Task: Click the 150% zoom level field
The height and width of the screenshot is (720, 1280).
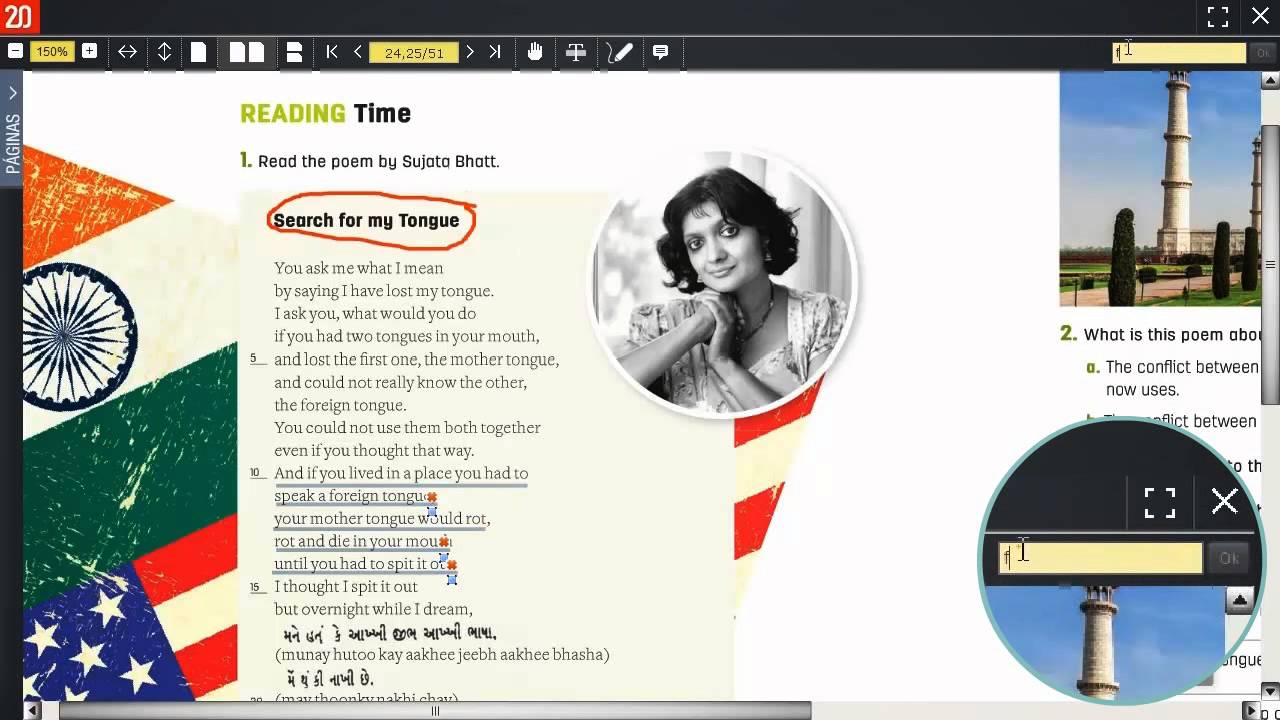Action: (x=52, y=52)
